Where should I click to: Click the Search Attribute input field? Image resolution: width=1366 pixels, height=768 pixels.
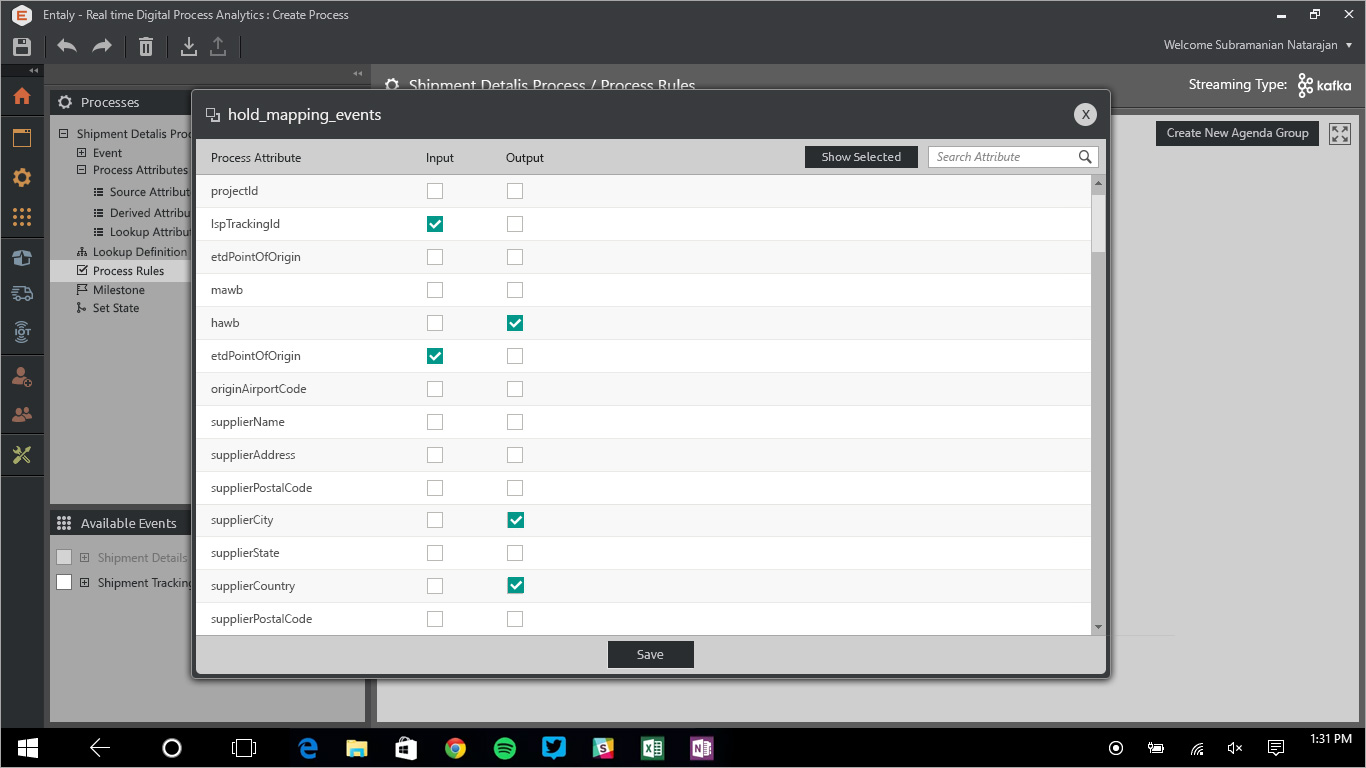[x=1003, y=157]
